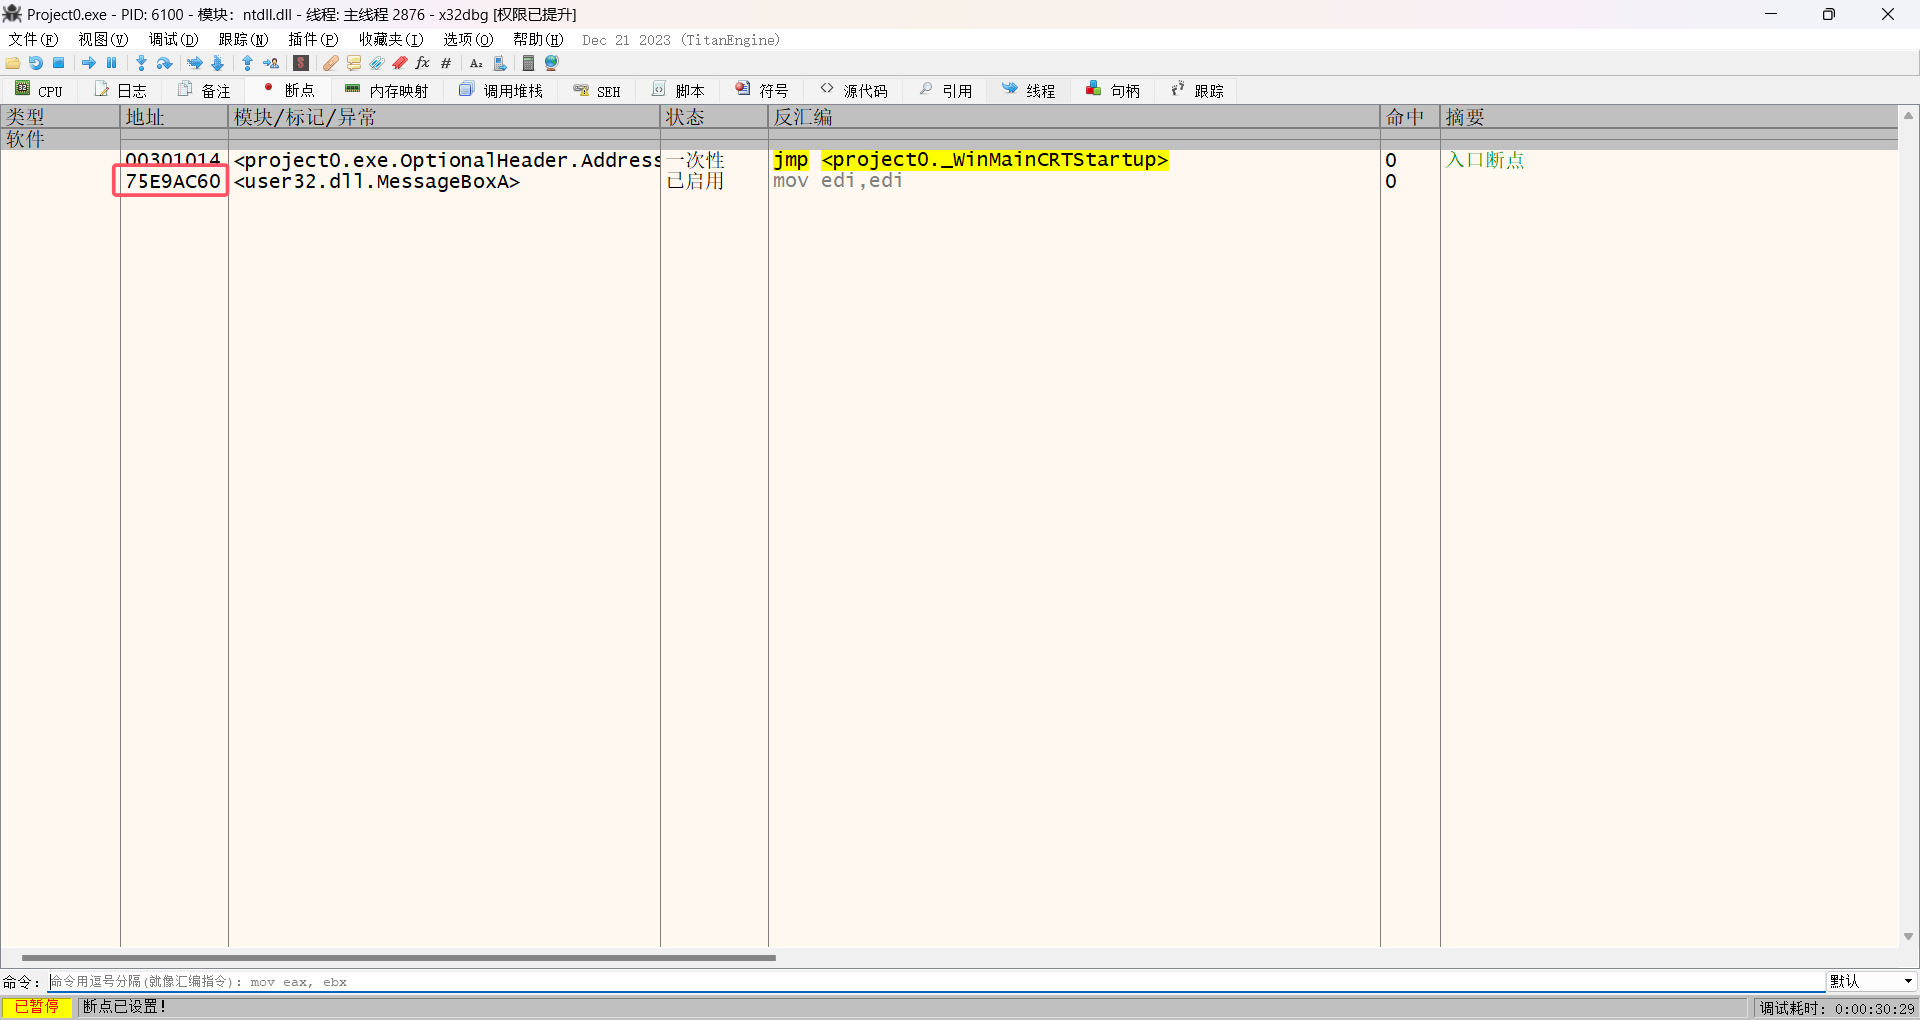Switch to the 脚本 script tab
Image resolution: width=1920 pixels, height=1020 pixels.
(679, 90)
